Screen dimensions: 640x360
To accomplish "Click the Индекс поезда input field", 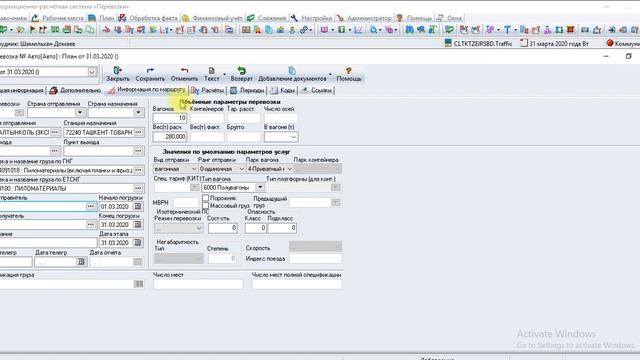I will [316, 258].
